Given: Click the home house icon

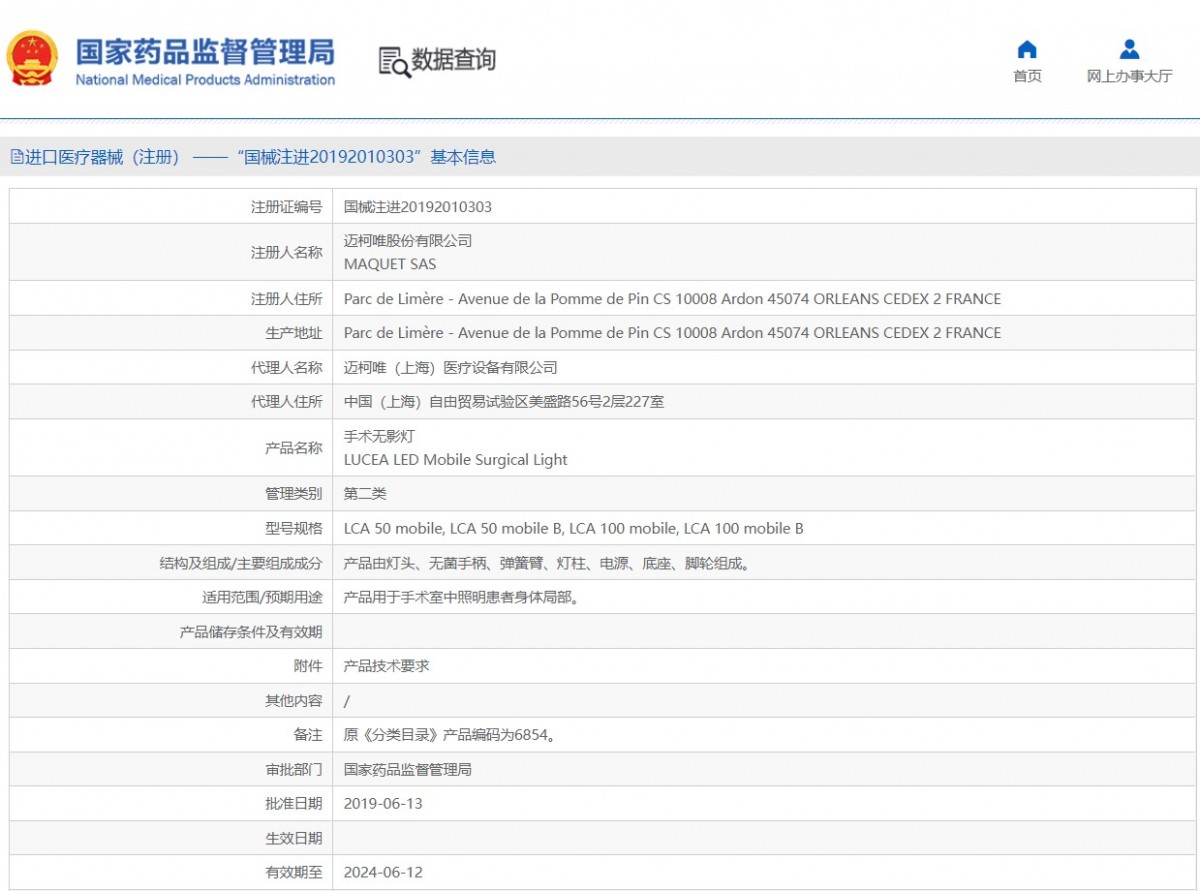Looking at the screenshot, I should point(1027,49).
